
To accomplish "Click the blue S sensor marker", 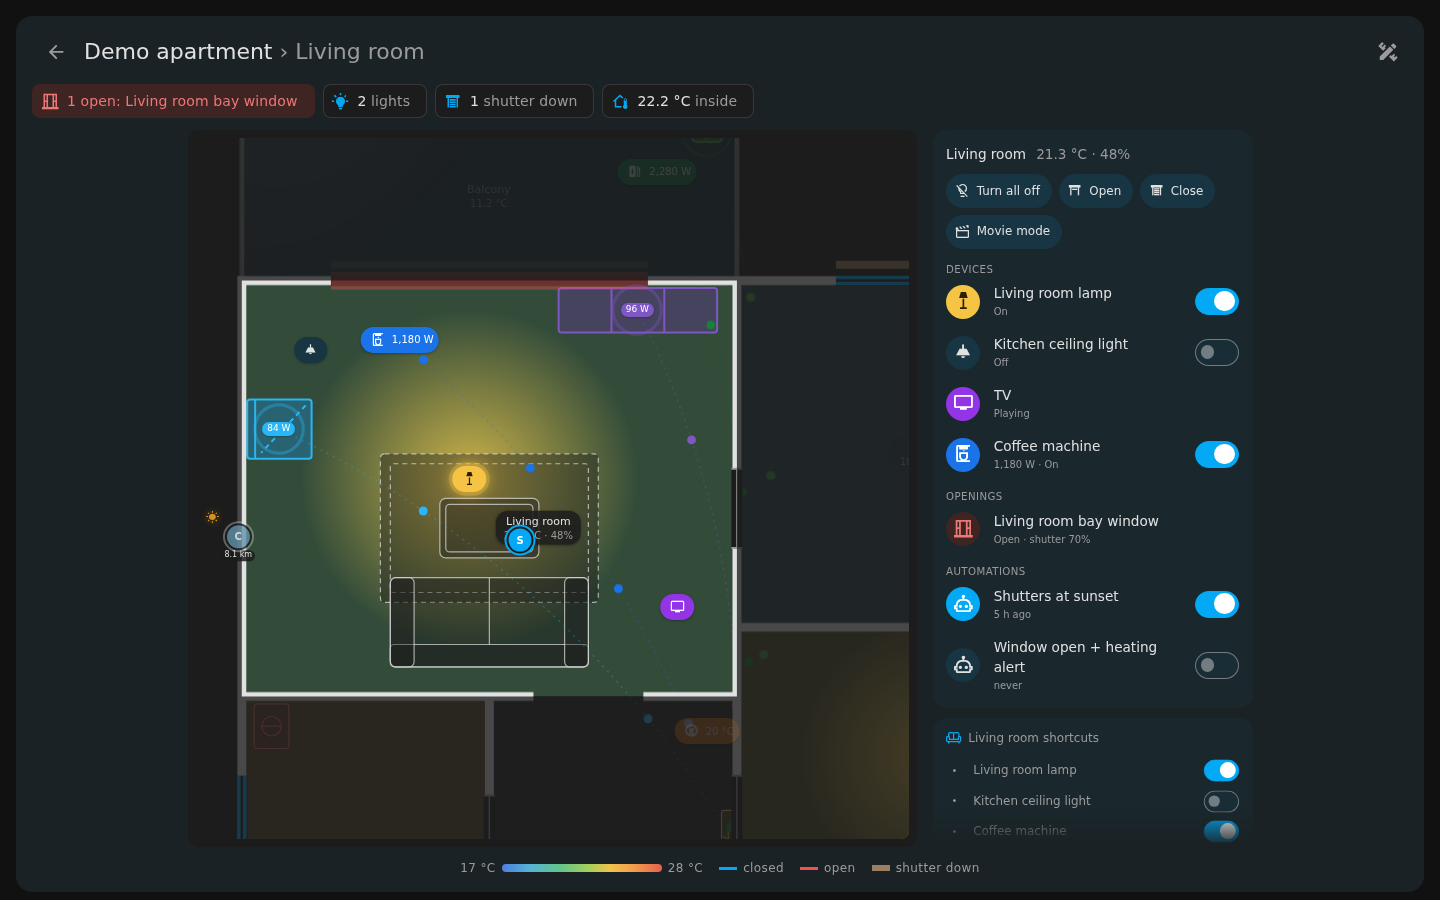I will [520, 540].
